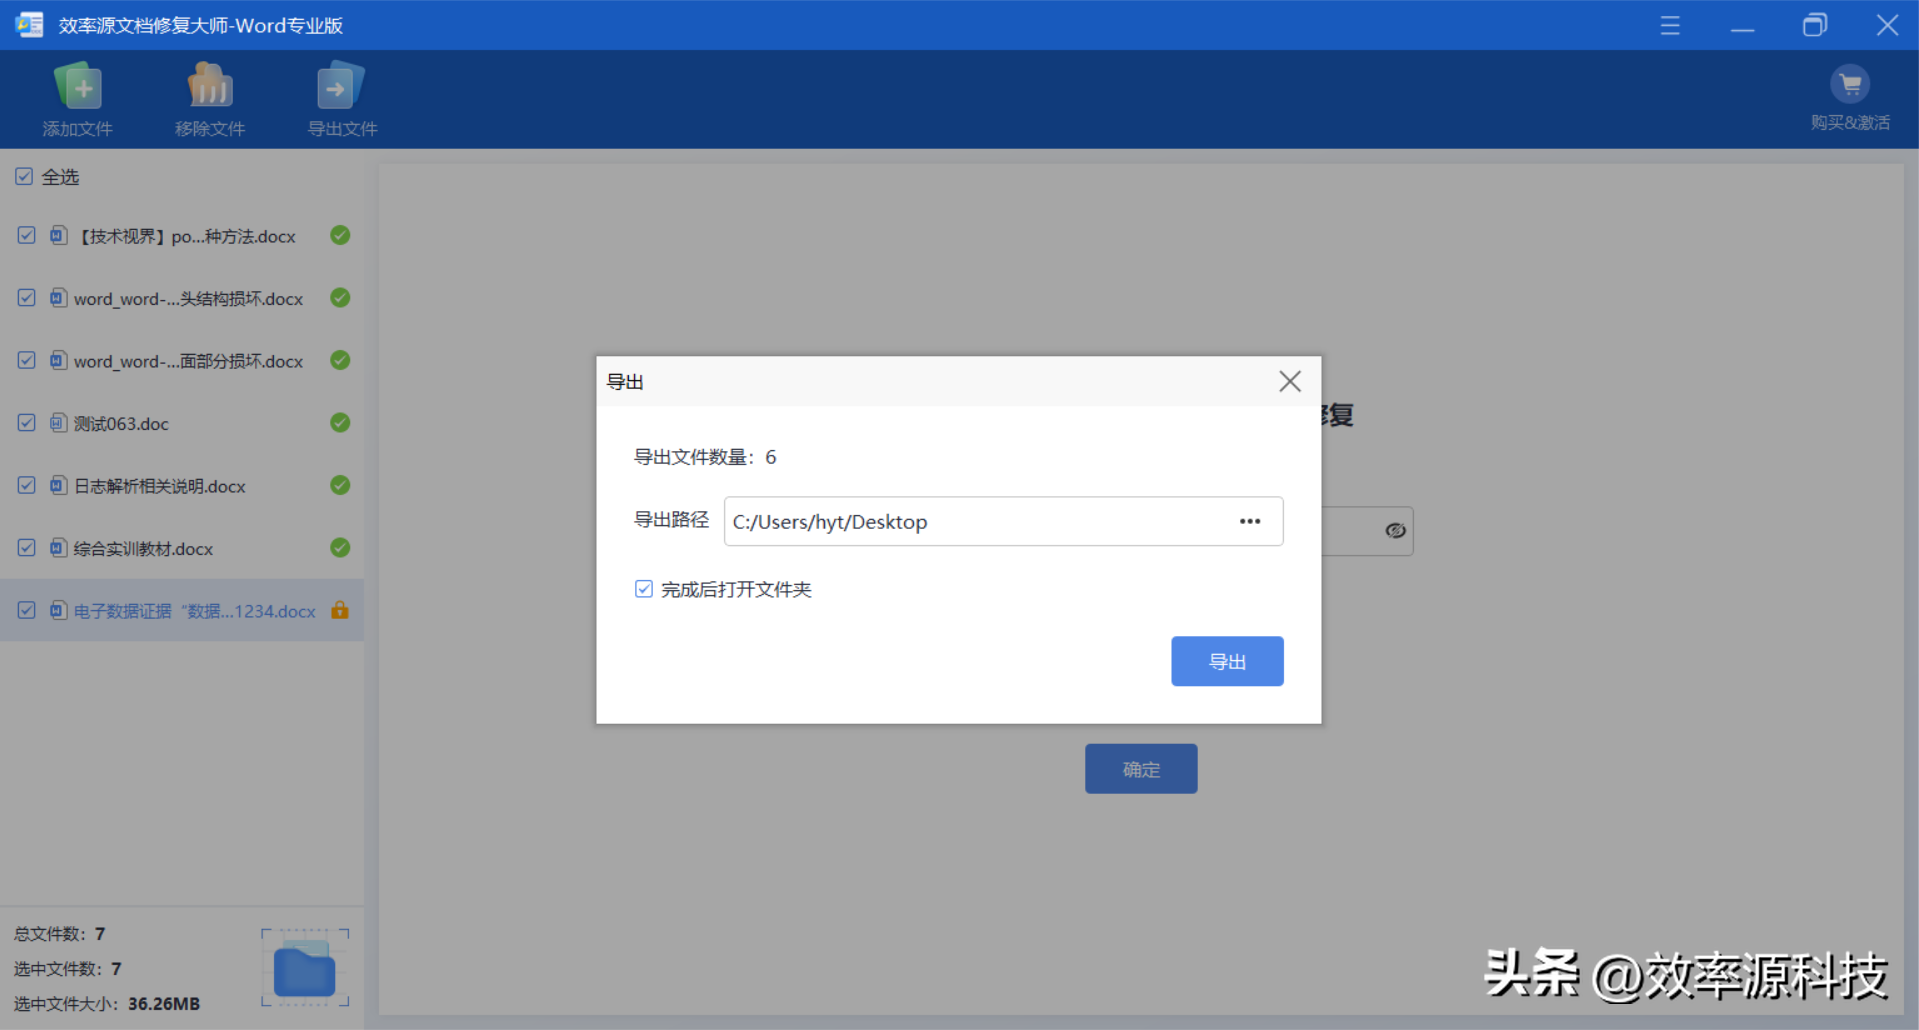Toggle checkbox for 日志解析相关说明.docx
The image size is (1919, 1030).
tap(27, 486)
